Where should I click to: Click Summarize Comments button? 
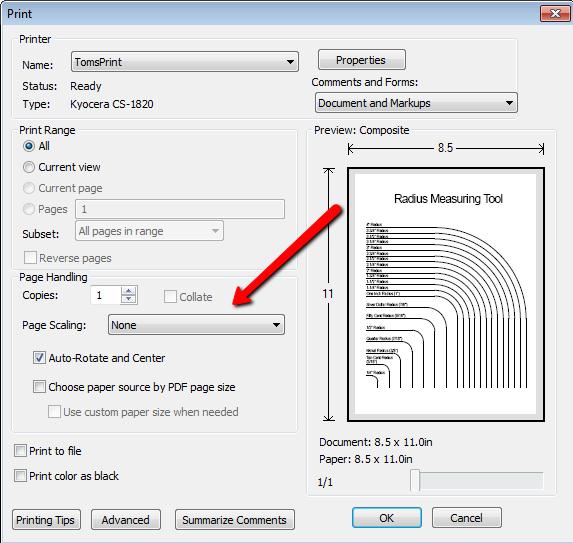coord(235,520)
